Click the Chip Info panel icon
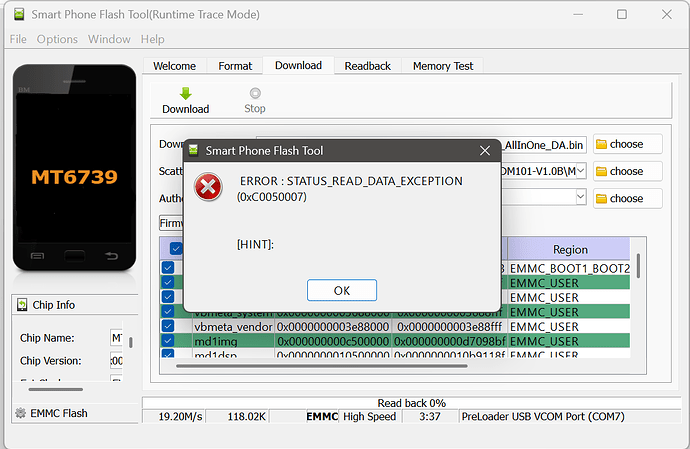 [x=20, y=305]
